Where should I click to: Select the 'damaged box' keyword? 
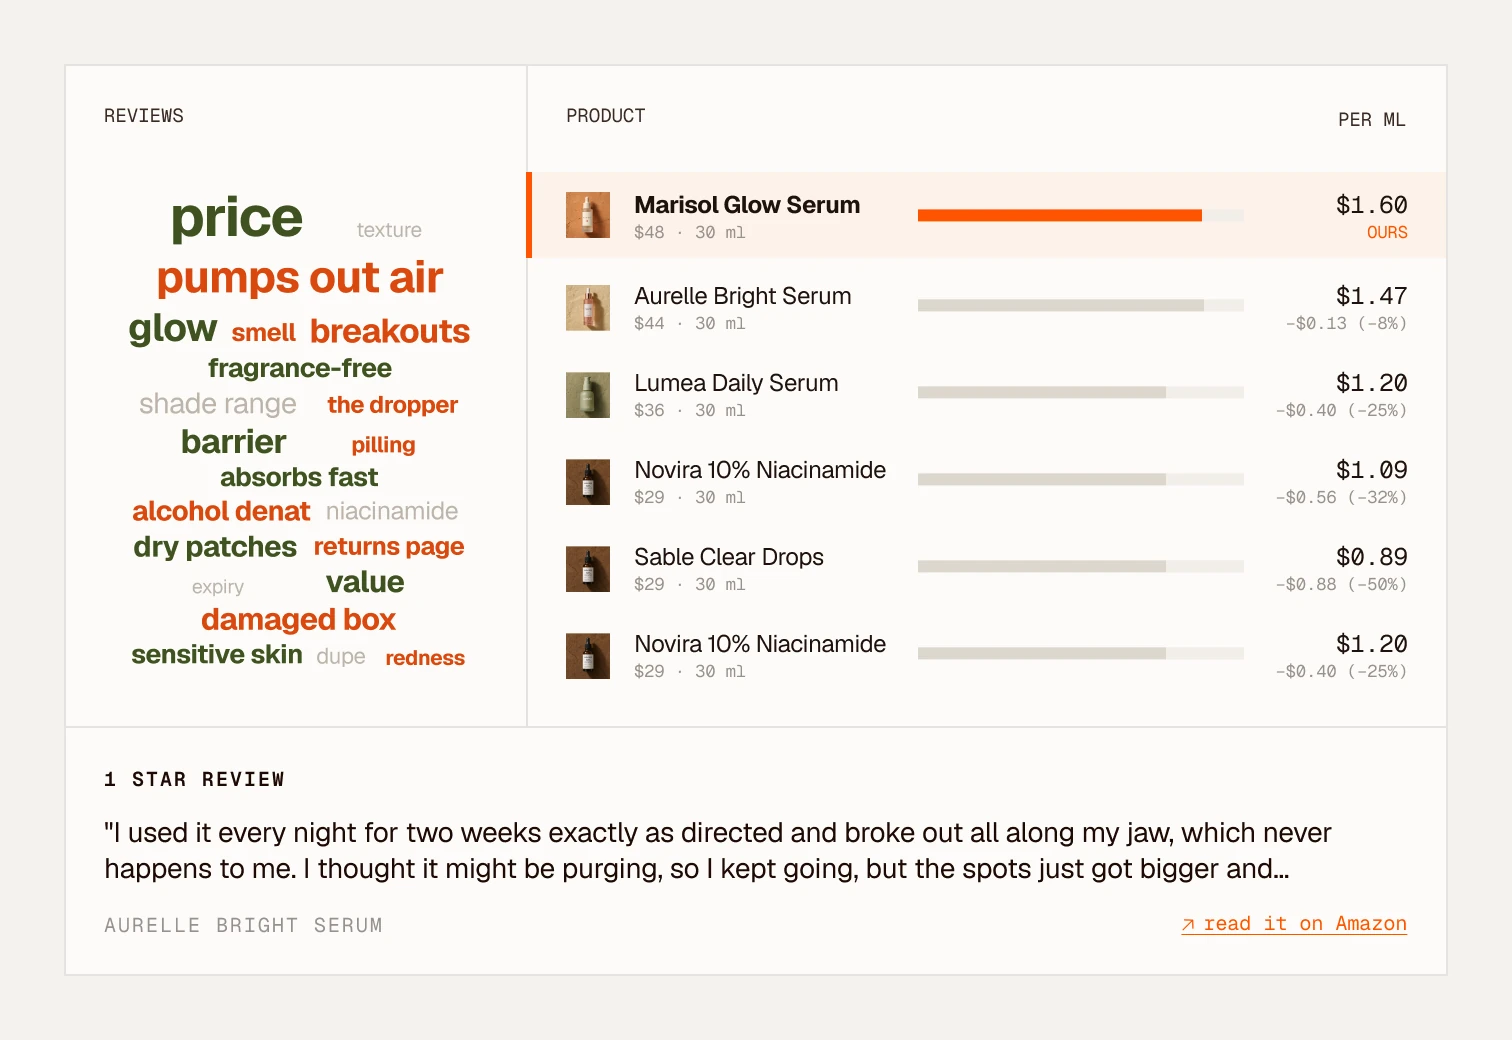tap(298, 619)
